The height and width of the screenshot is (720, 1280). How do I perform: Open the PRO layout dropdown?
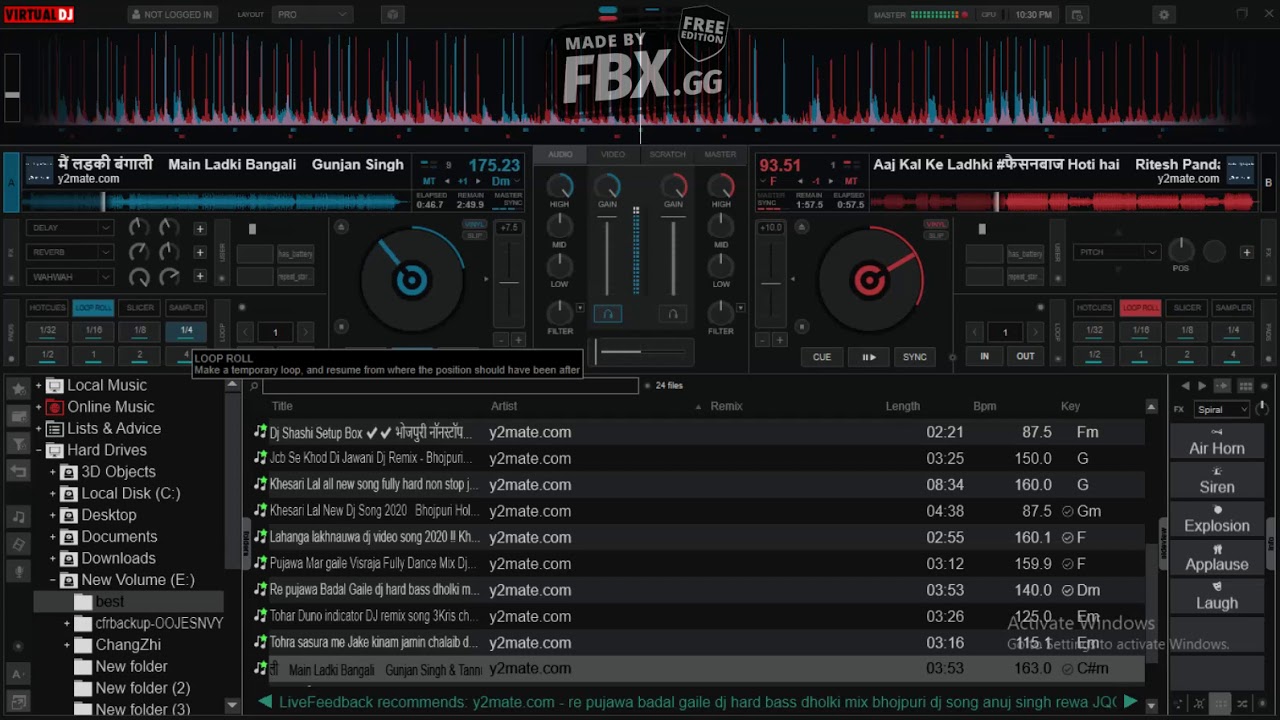point(312,15)
